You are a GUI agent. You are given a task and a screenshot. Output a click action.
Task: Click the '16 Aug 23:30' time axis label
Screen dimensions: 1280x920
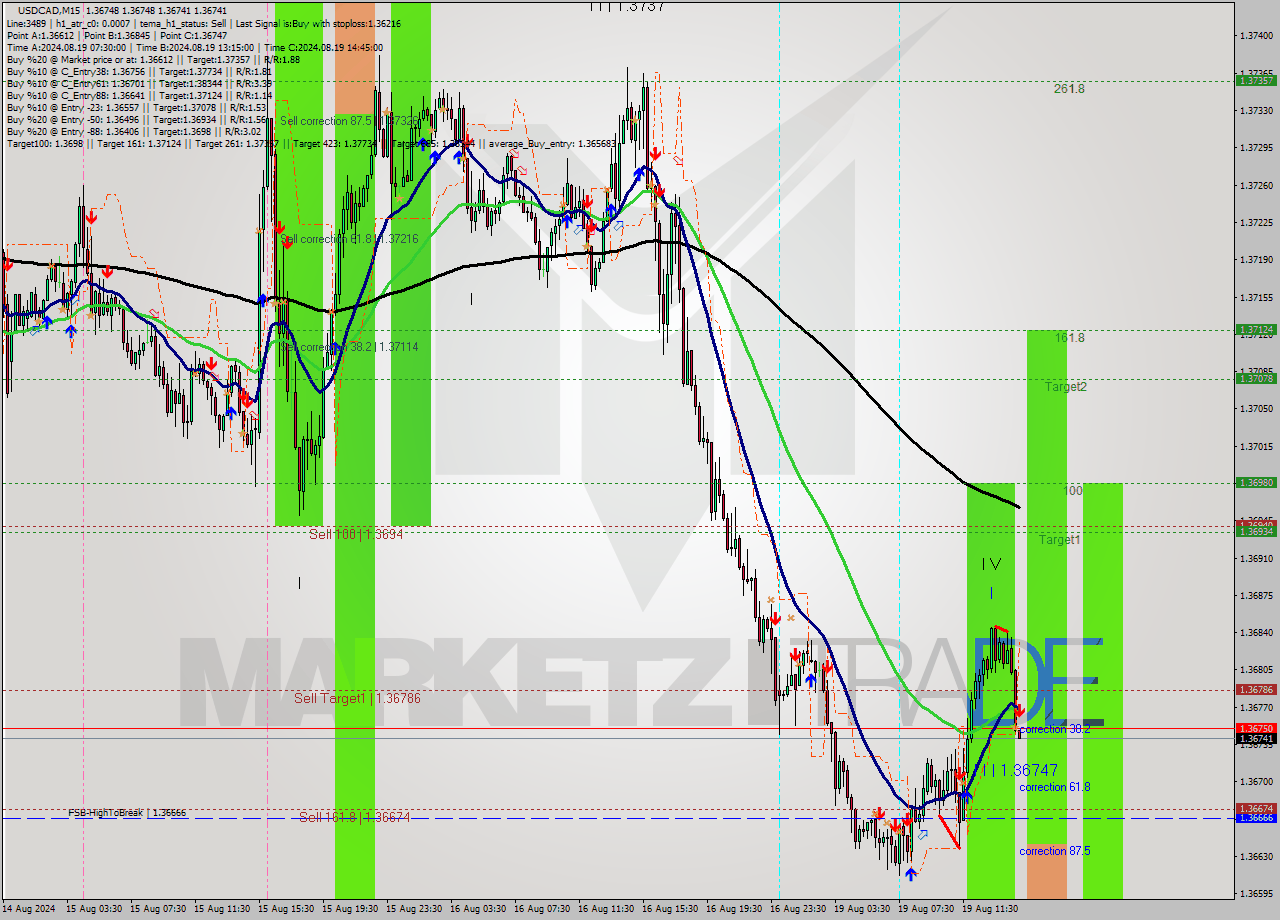click(x=798, y=909)
